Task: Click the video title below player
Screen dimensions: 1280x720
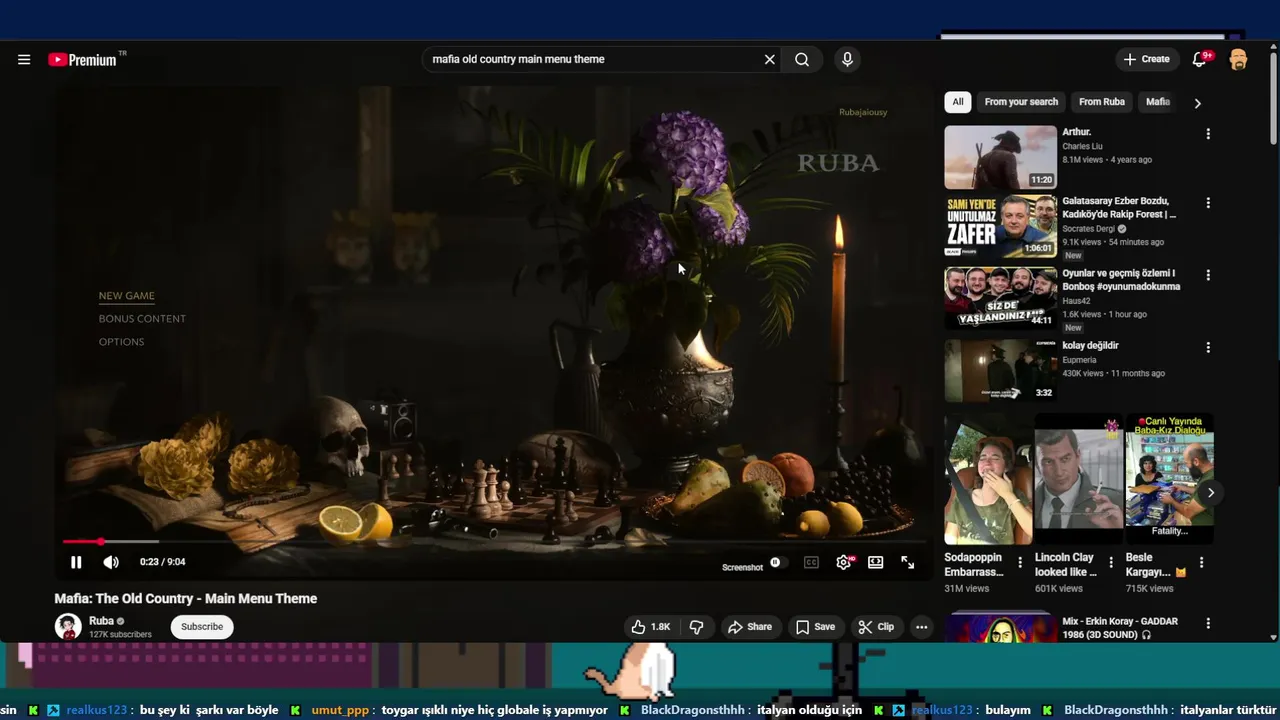Action: pyautogui.click(x=185, y=599)
